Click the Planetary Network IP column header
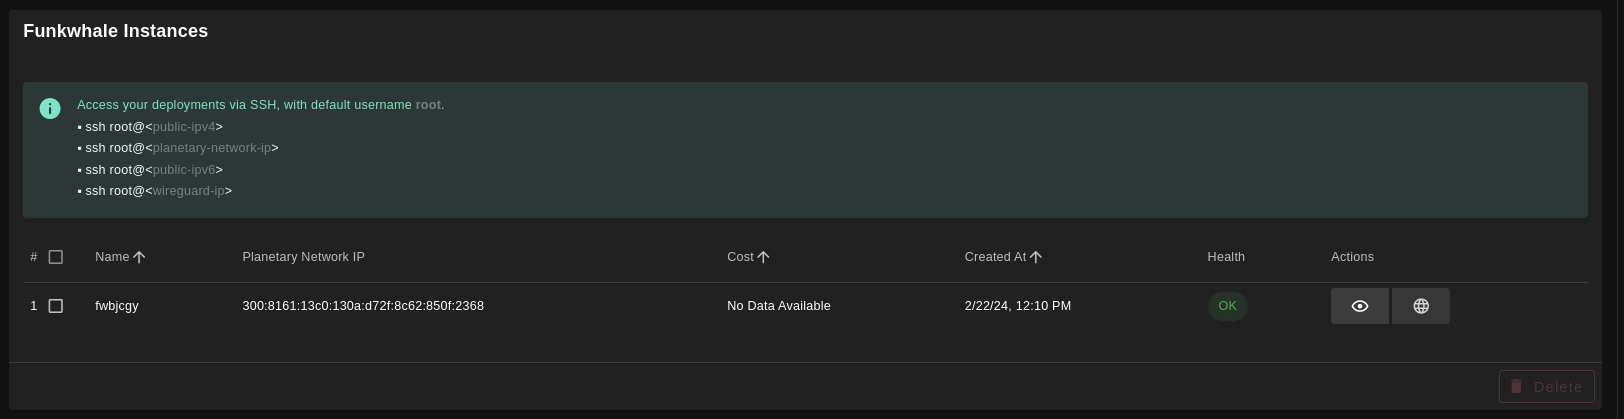 (x=303, y=257)
